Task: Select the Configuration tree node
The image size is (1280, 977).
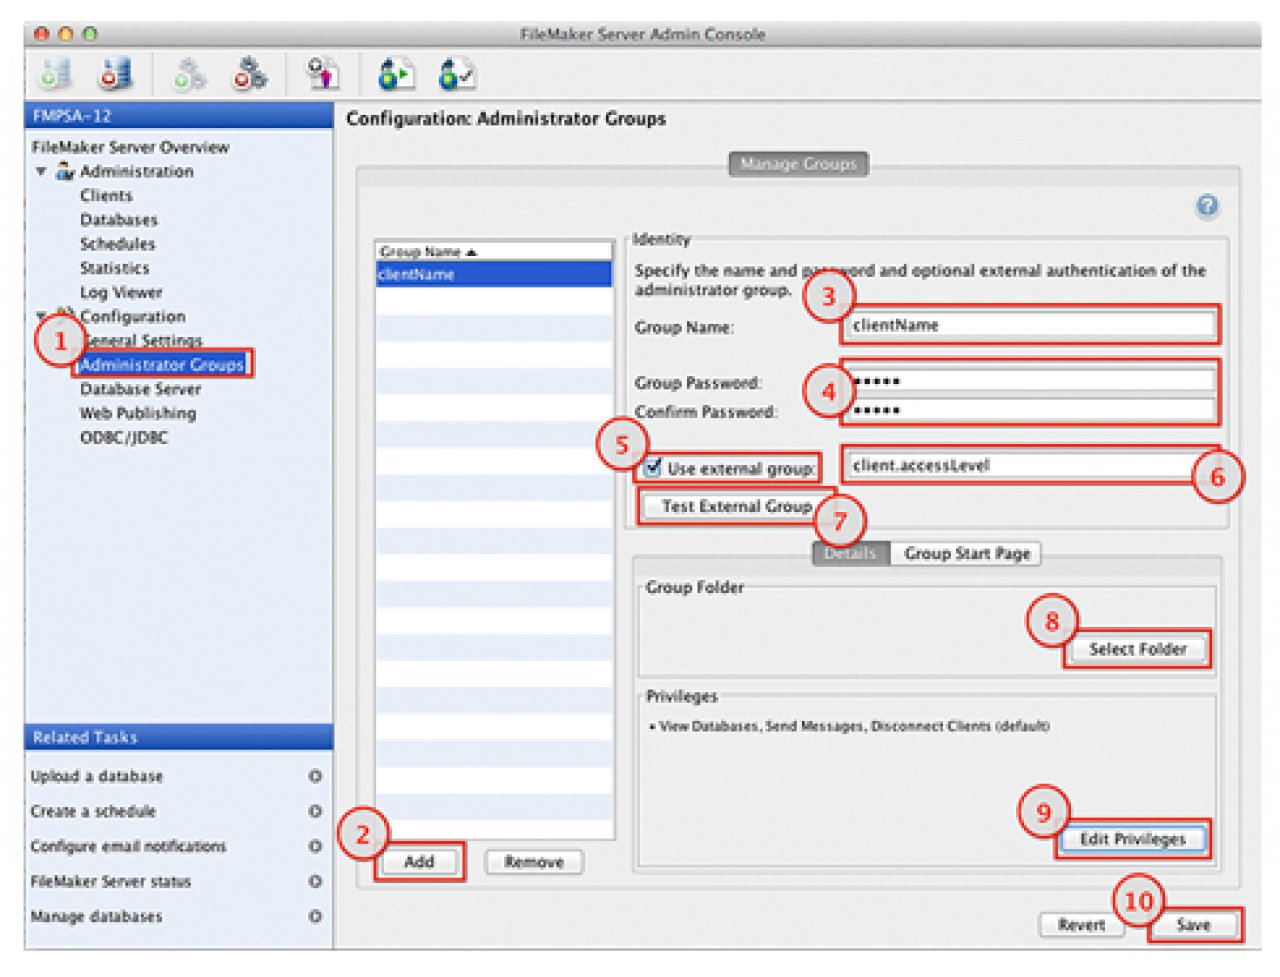Action: pos(133,316)
